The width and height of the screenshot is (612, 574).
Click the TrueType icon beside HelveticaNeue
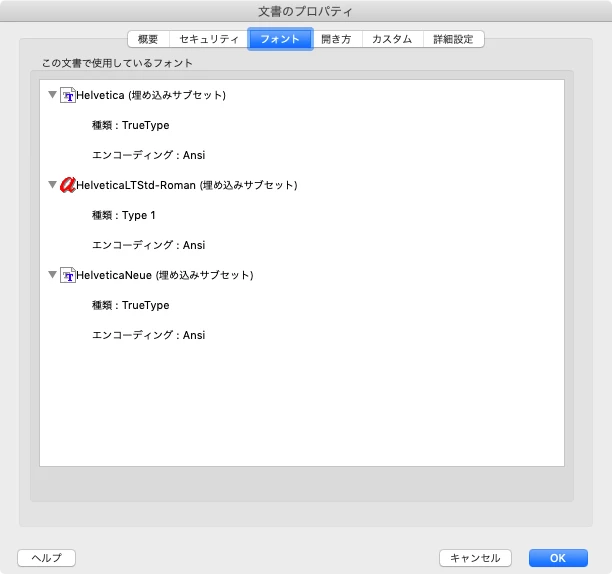pos(68,275)
